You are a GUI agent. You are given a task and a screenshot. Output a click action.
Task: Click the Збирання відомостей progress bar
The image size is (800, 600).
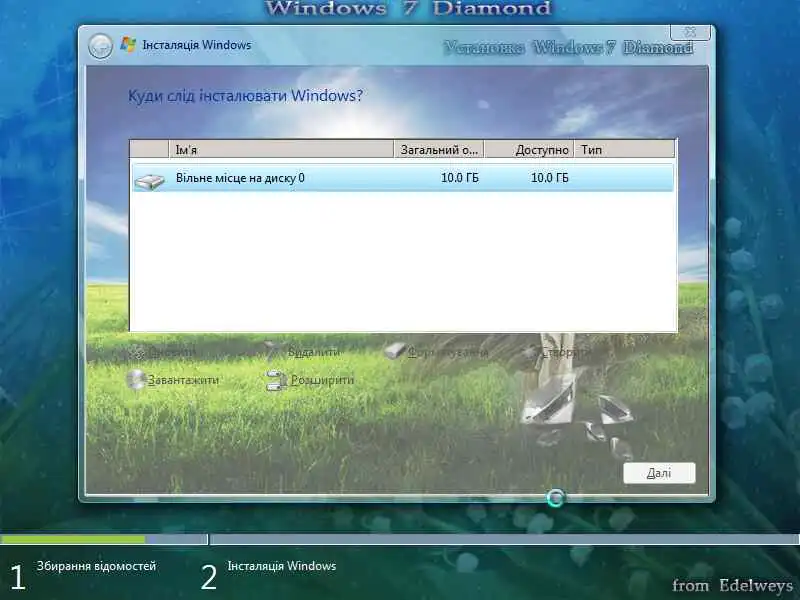[104, 539]
